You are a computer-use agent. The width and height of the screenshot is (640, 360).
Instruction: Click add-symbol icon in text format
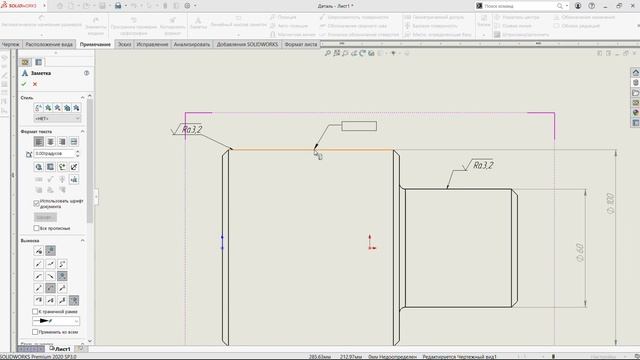pyautogui.click(x=62, y=167)
